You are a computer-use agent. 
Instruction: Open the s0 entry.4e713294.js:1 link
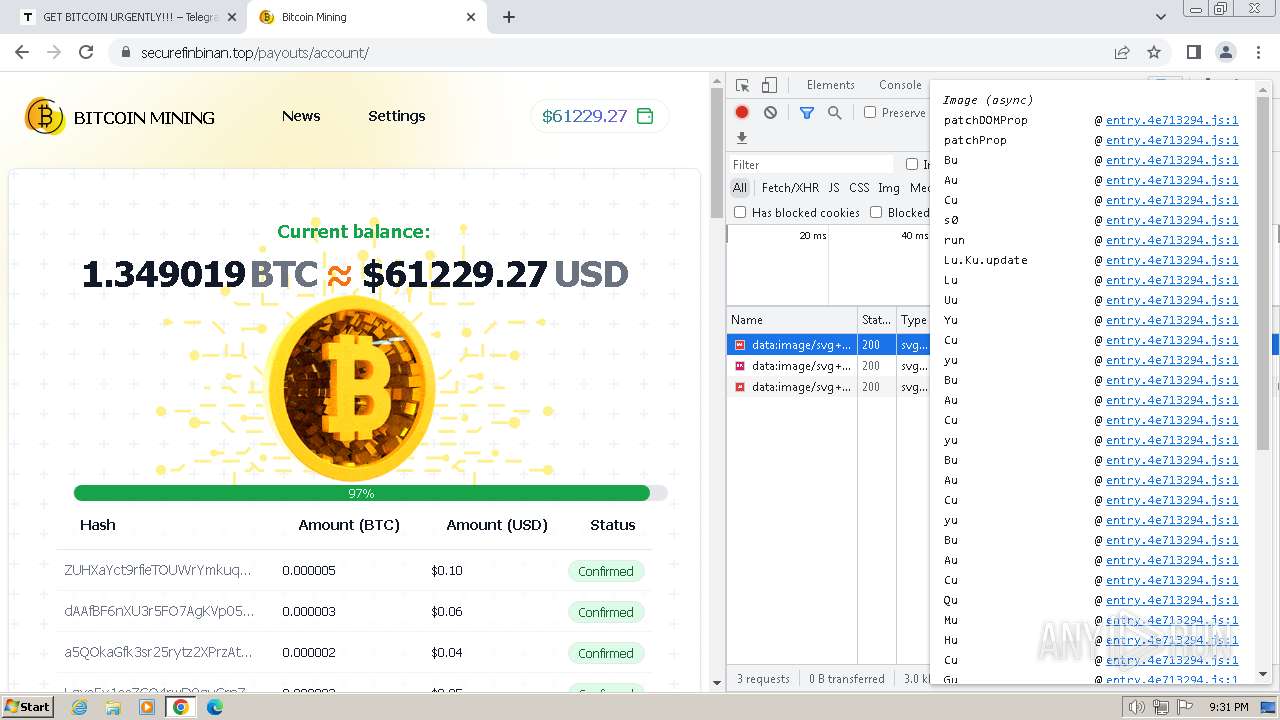(1172, 220)
